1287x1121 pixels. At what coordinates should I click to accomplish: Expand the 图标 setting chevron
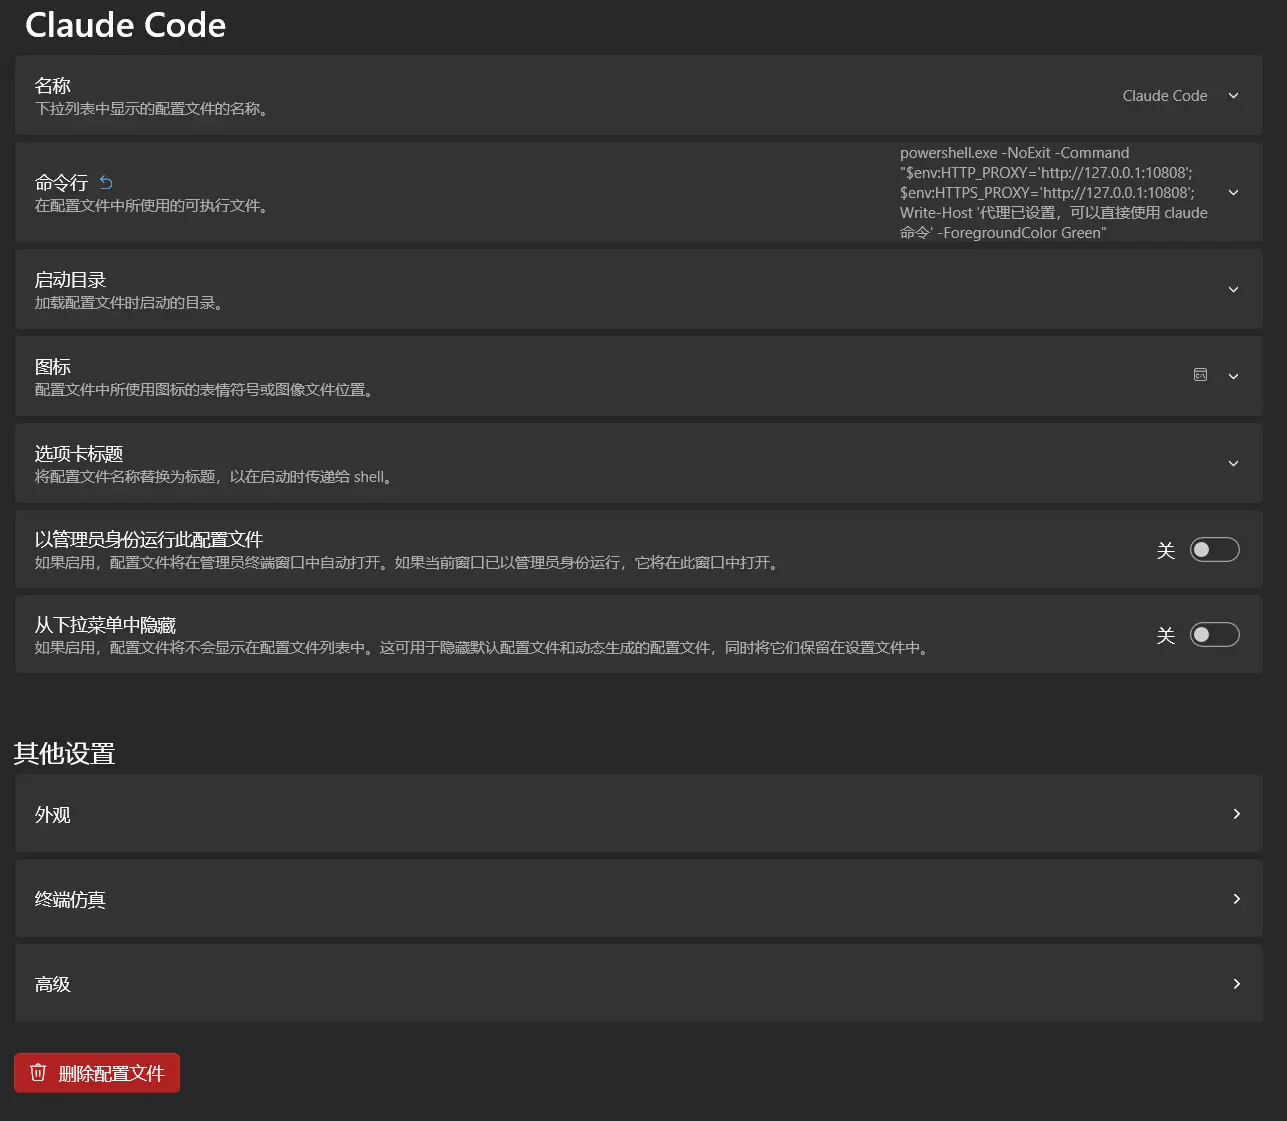(x=1233, y=377)
